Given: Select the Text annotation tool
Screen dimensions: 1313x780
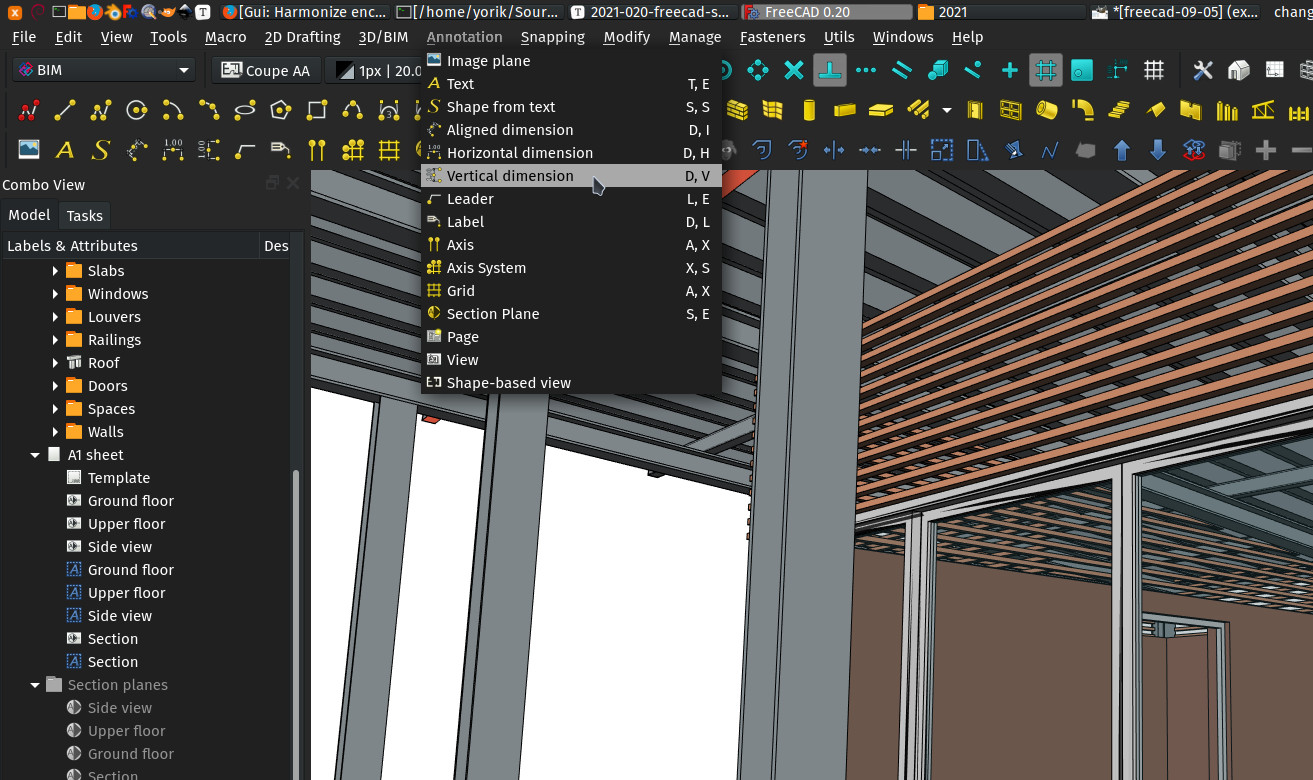Looking at the screenshot, I should 65,150.
